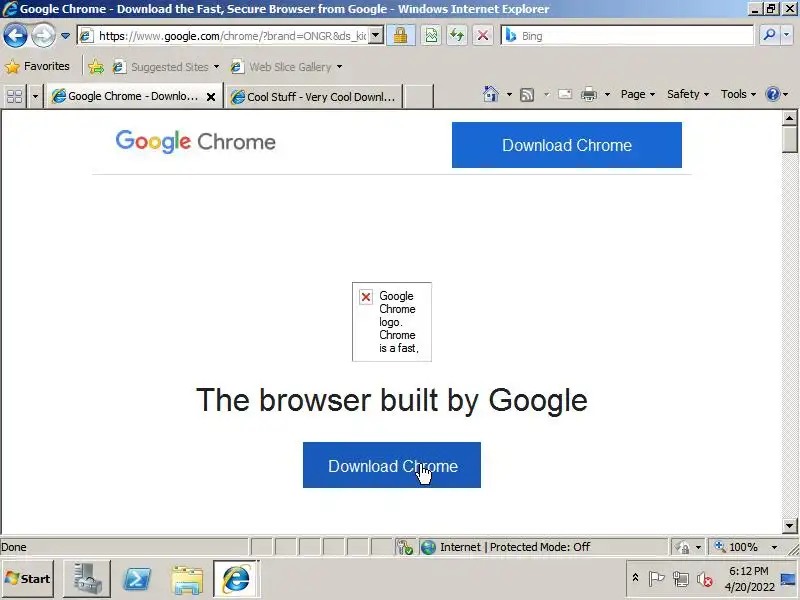Add to Favorites Bar star icon
Viewport: 800px width, 600px height.
tap(95, 67)
